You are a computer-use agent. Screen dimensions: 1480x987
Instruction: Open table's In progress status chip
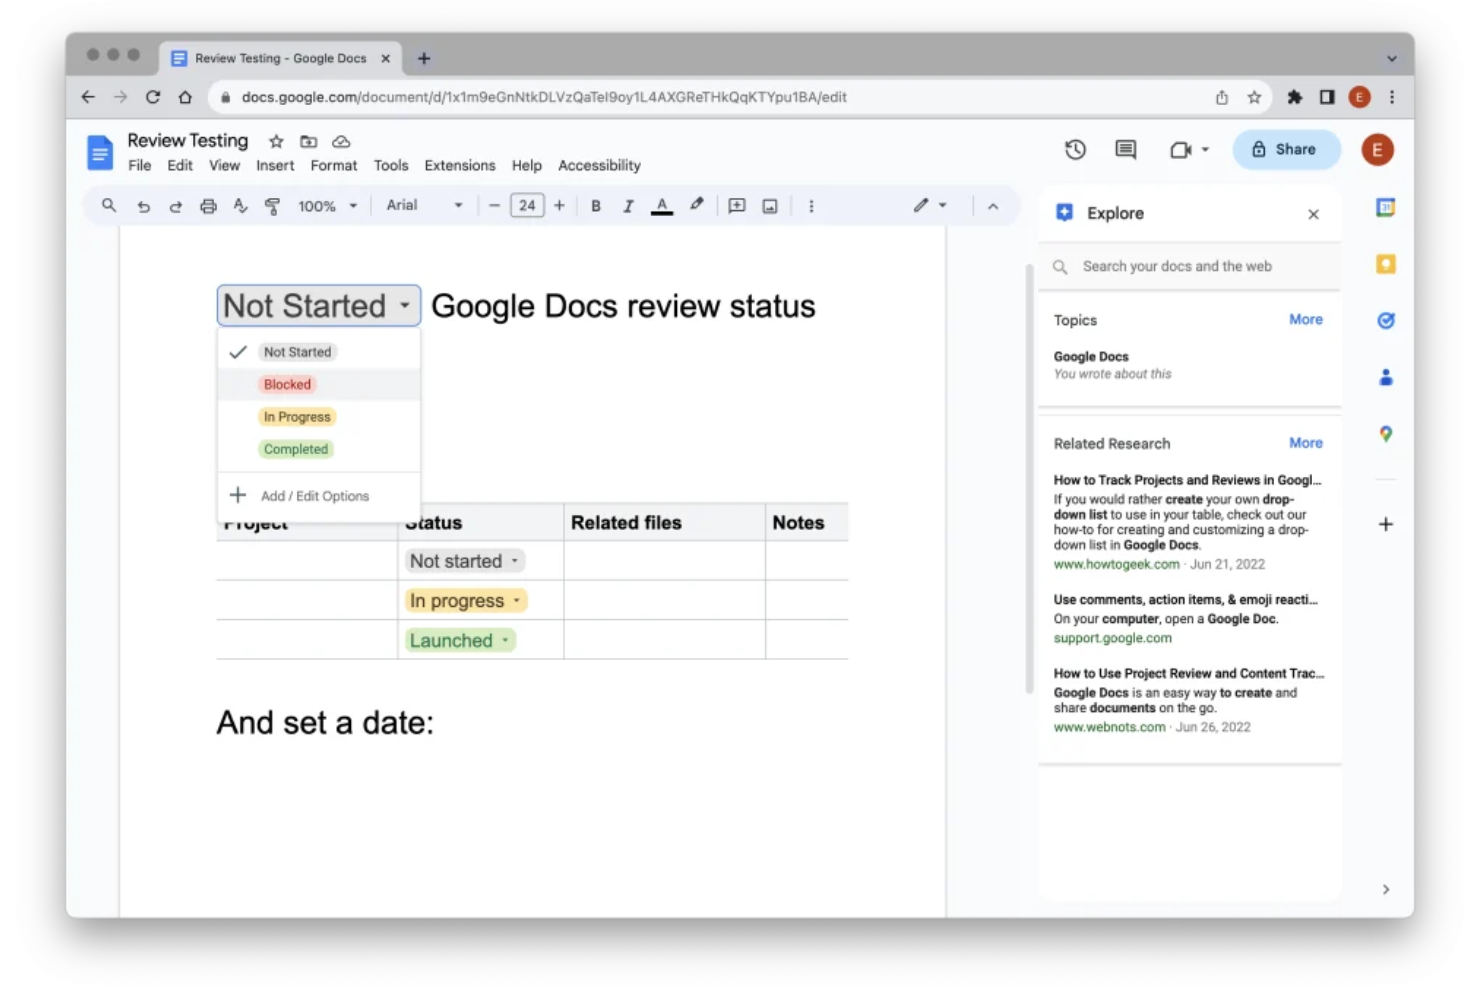point(466,601)
